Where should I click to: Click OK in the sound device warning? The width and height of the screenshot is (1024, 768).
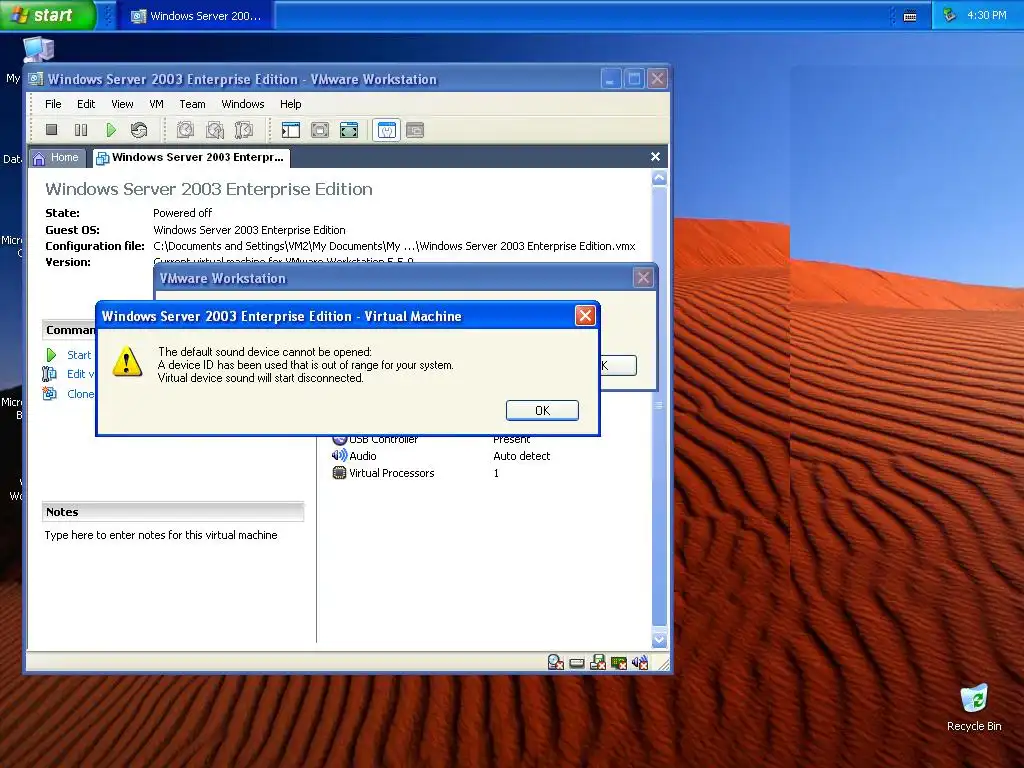pos(542,410)
